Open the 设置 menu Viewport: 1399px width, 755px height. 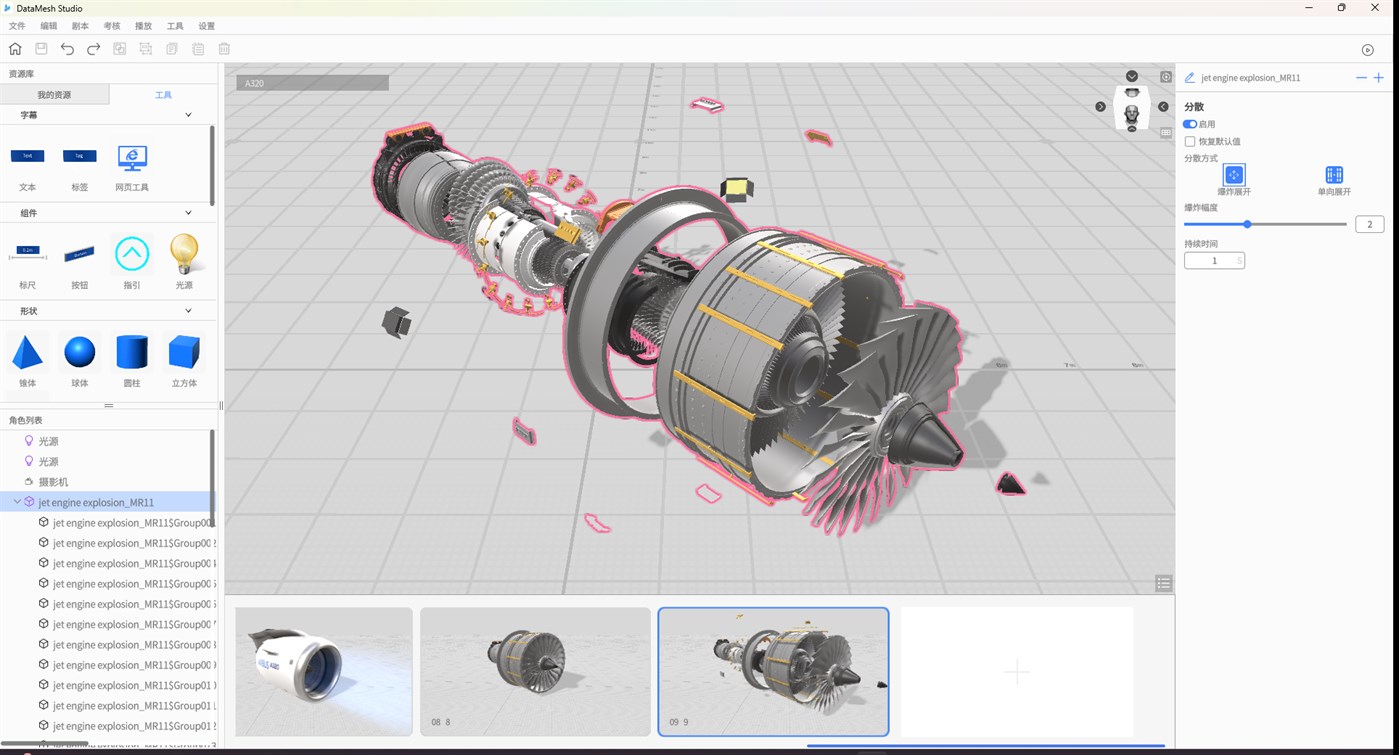point(206,26)
